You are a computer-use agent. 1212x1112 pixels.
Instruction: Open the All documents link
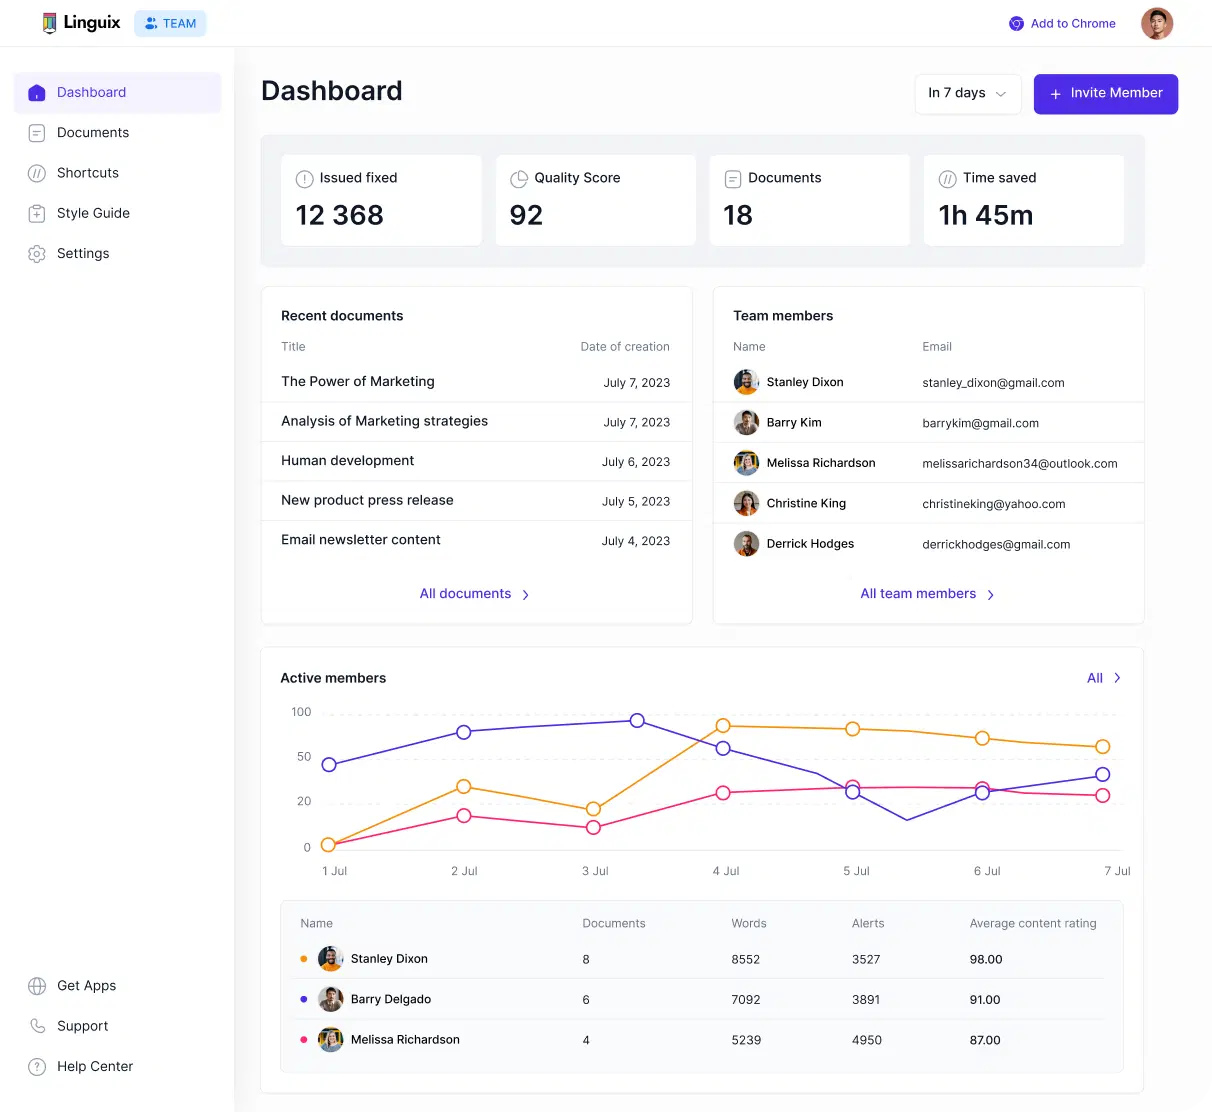pos(466,594)
